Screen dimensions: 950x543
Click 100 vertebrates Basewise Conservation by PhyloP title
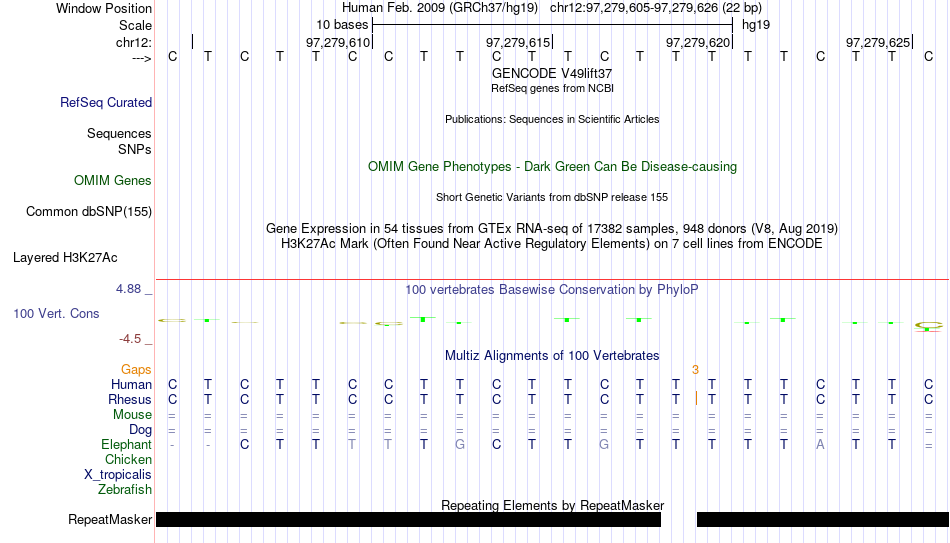click(x=552, y=290)
